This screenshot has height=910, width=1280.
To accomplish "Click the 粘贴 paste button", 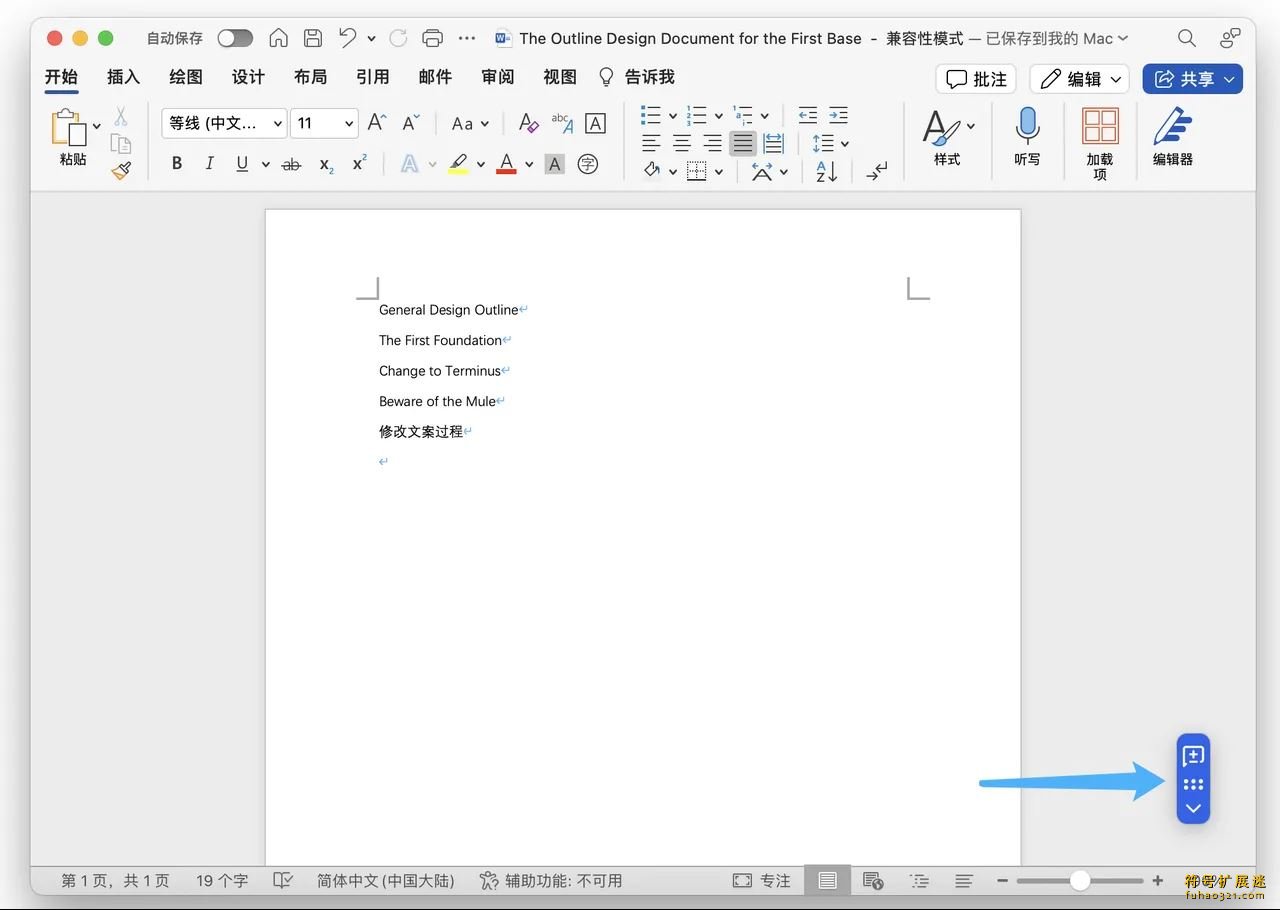I will pos(72,138).
